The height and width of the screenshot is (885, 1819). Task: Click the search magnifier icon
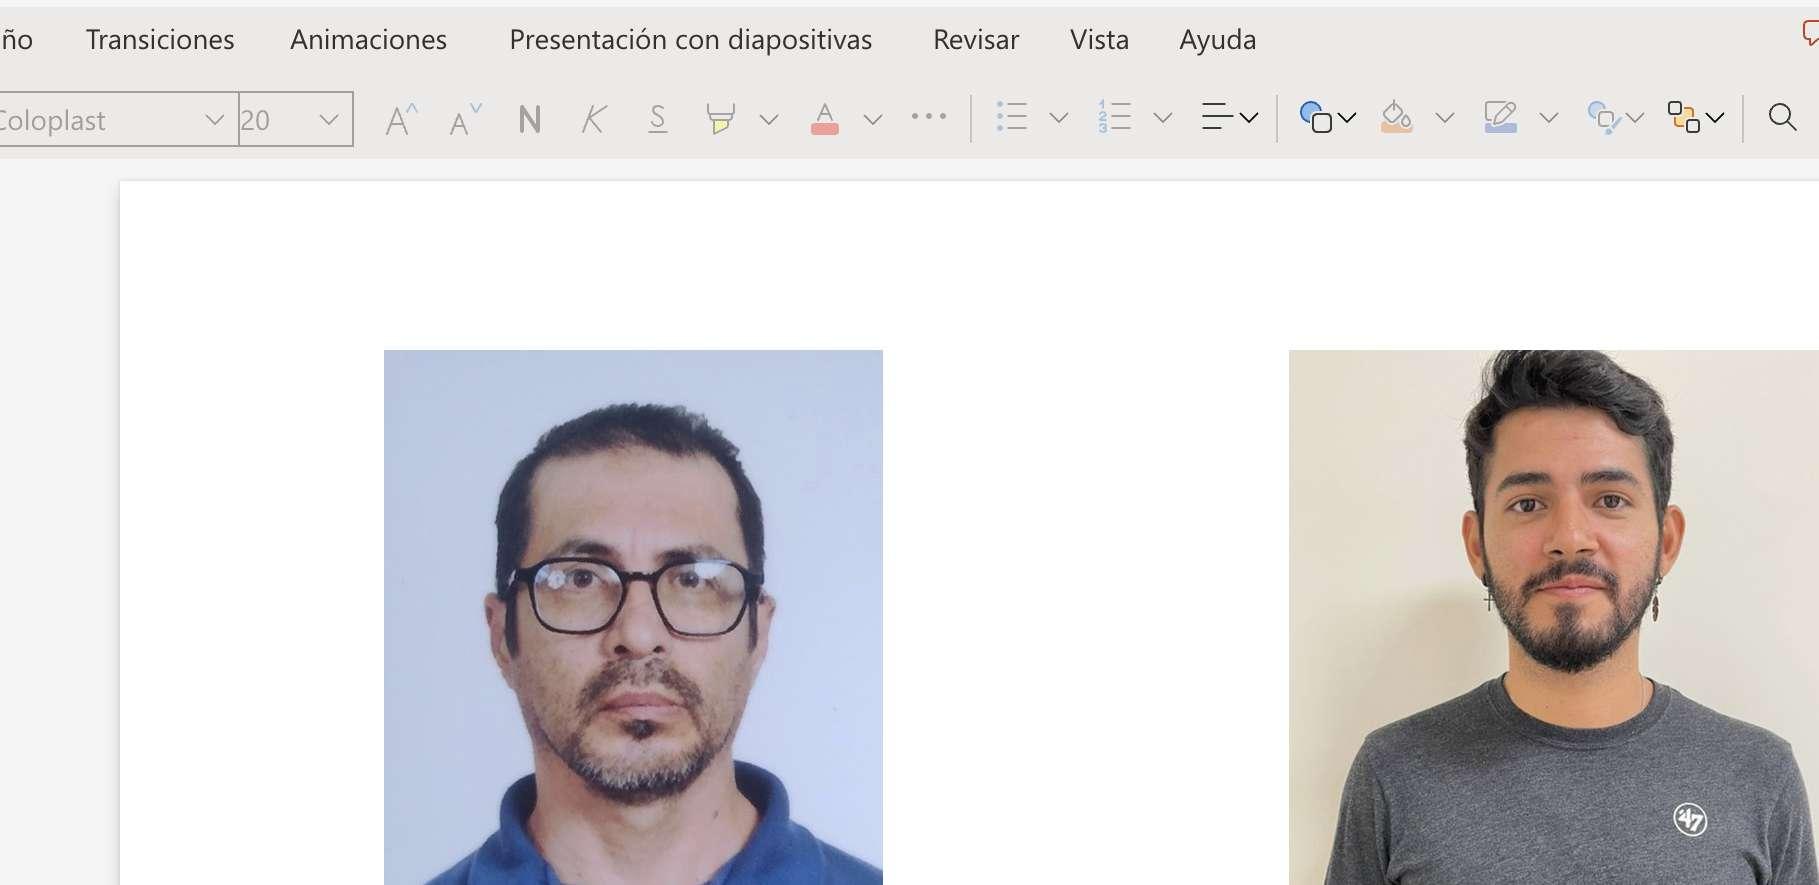pos(1782,117)
